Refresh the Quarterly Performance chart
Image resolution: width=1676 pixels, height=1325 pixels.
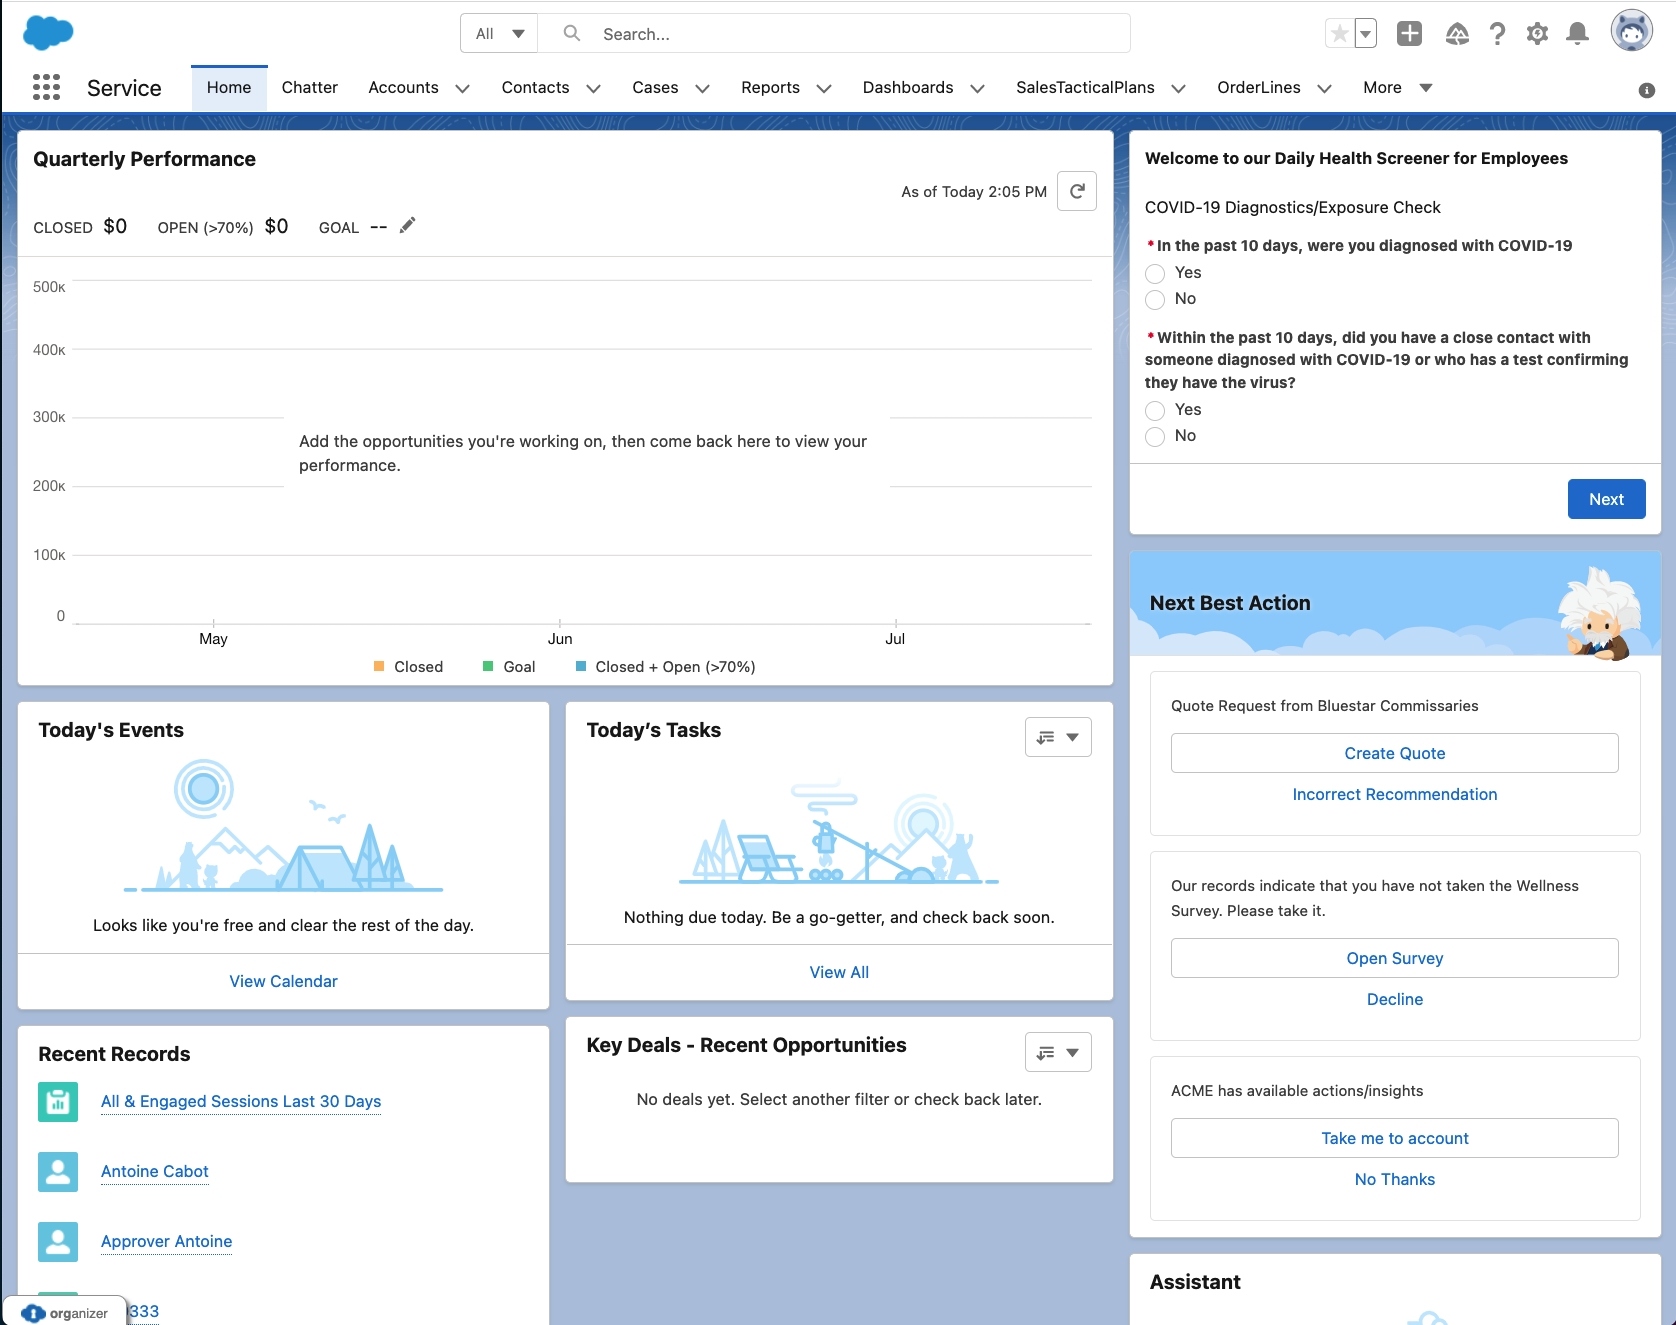1077,191
